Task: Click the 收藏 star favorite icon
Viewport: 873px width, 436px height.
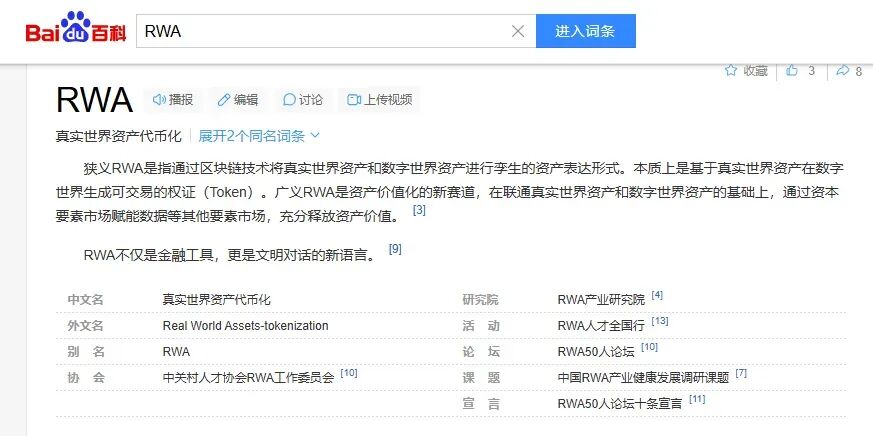Action: [731, 71]
